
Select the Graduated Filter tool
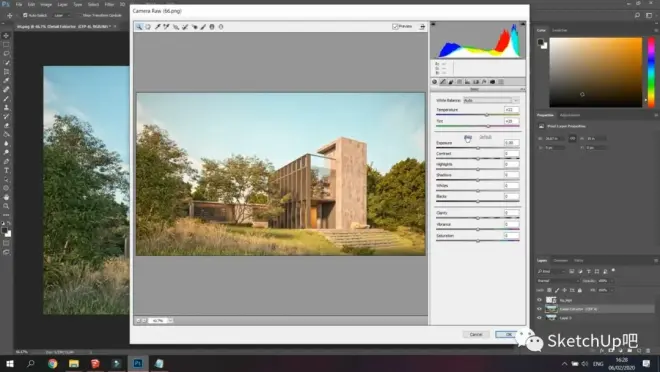(x=212, y=27)
